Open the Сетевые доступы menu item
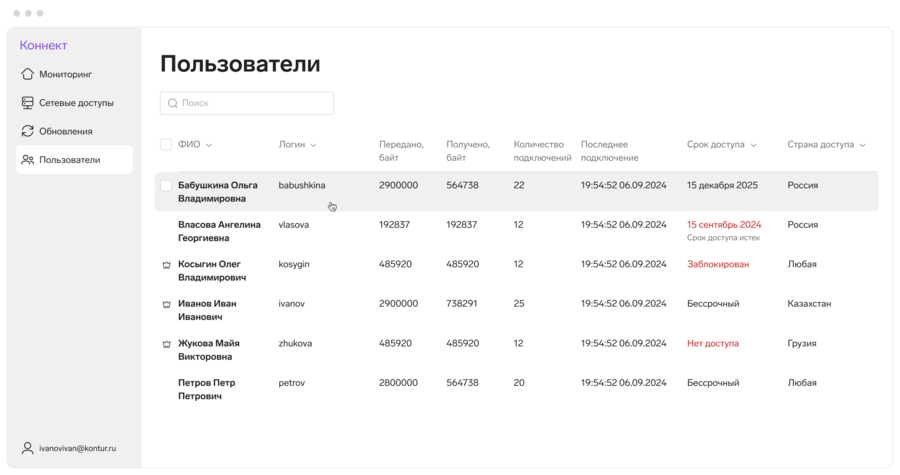 [76, 103]
